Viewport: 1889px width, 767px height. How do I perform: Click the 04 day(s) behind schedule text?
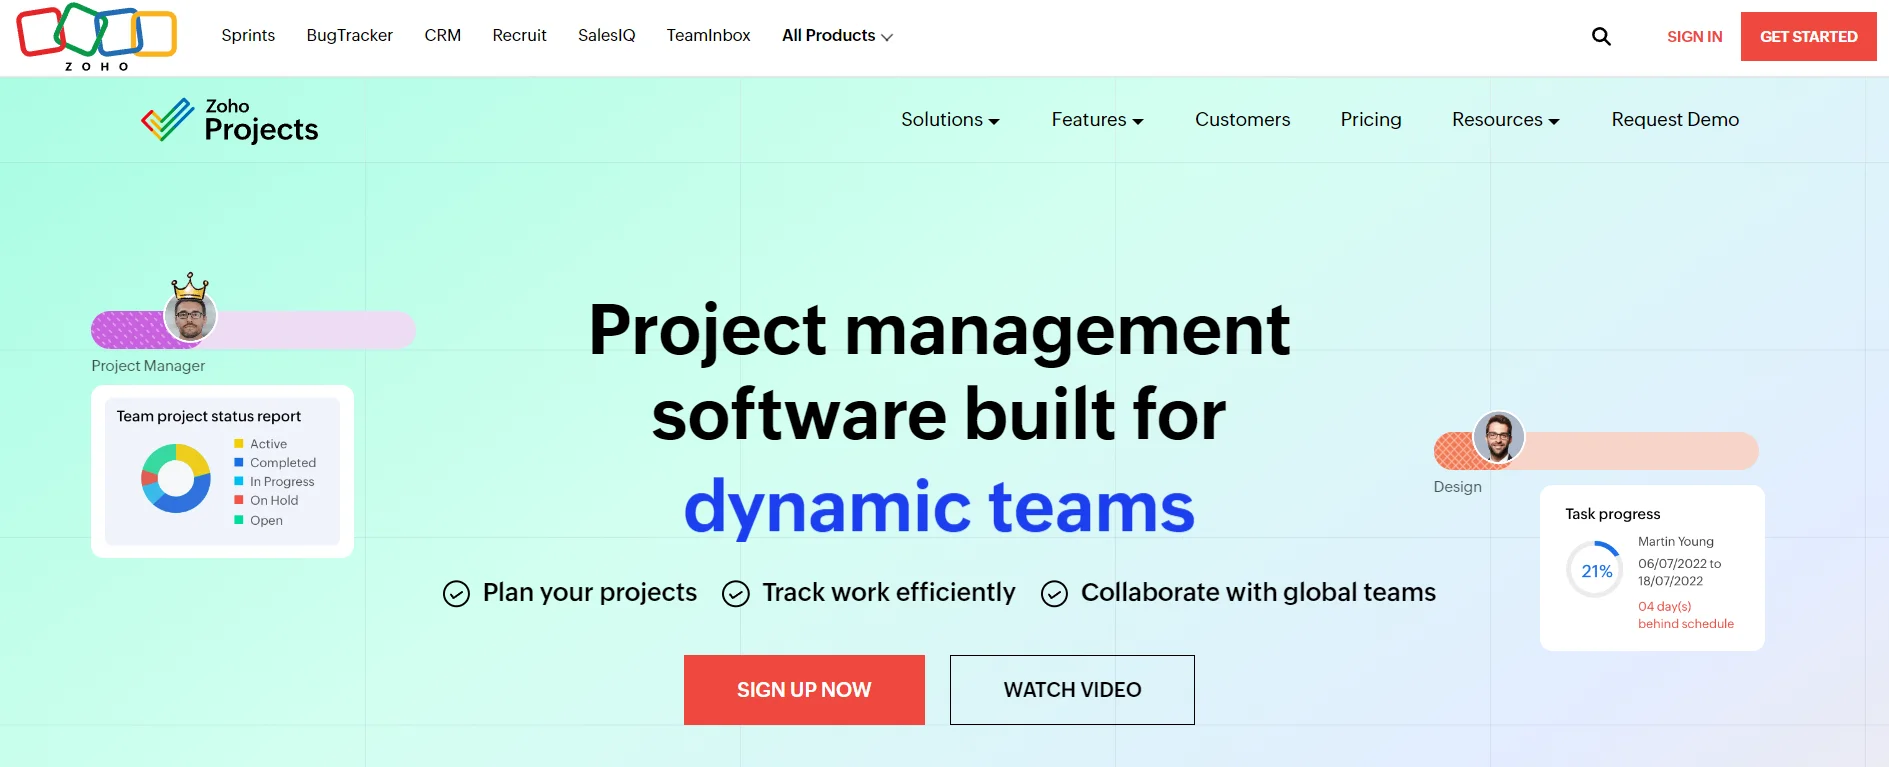[x=1686, y=615]
